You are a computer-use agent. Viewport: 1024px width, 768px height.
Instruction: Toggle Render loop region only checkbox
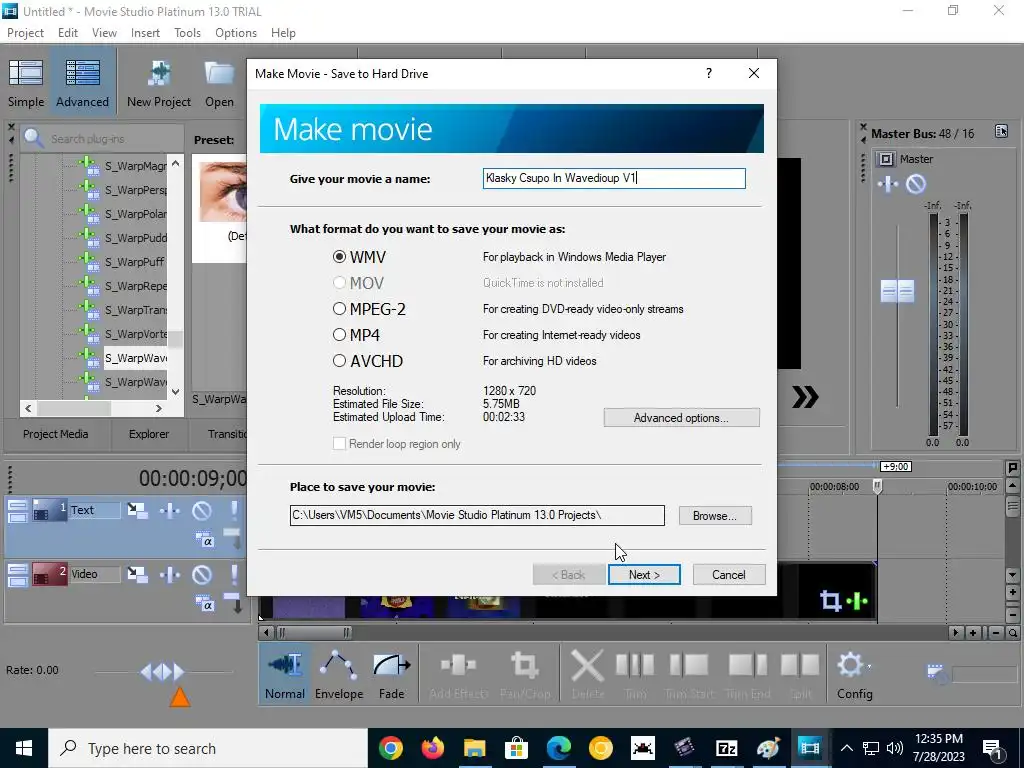pos(340,443)
